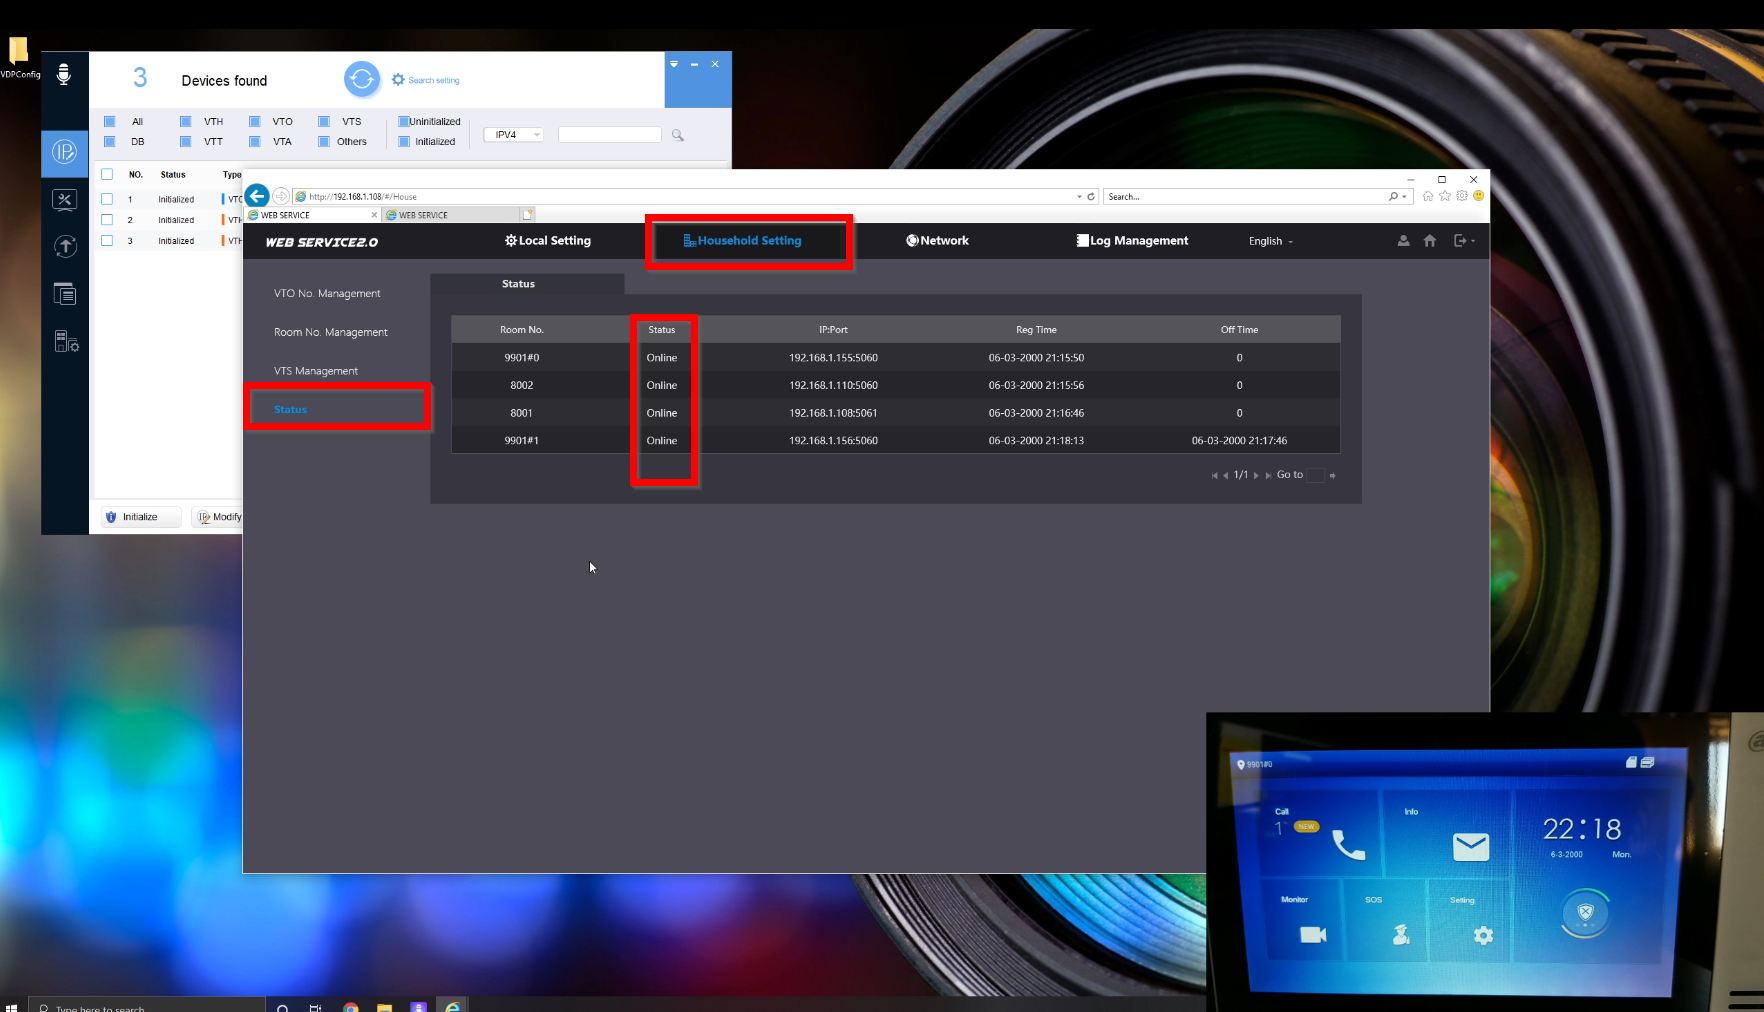Open the list panel icon in VDPConfig sidebar
The height and width of the screenshot is (1012, 1764).
pos(64,294)
